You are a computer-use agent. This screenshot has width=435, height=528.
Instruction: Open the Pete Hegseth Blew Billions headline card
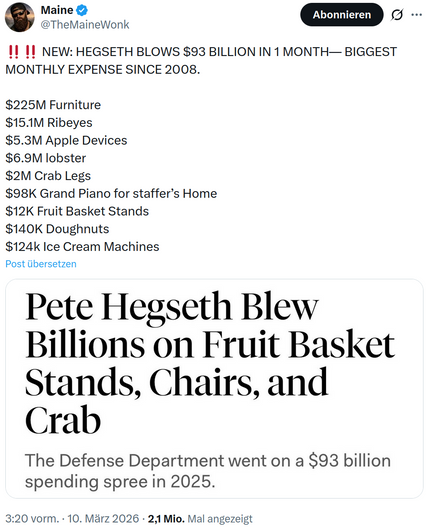214,389
